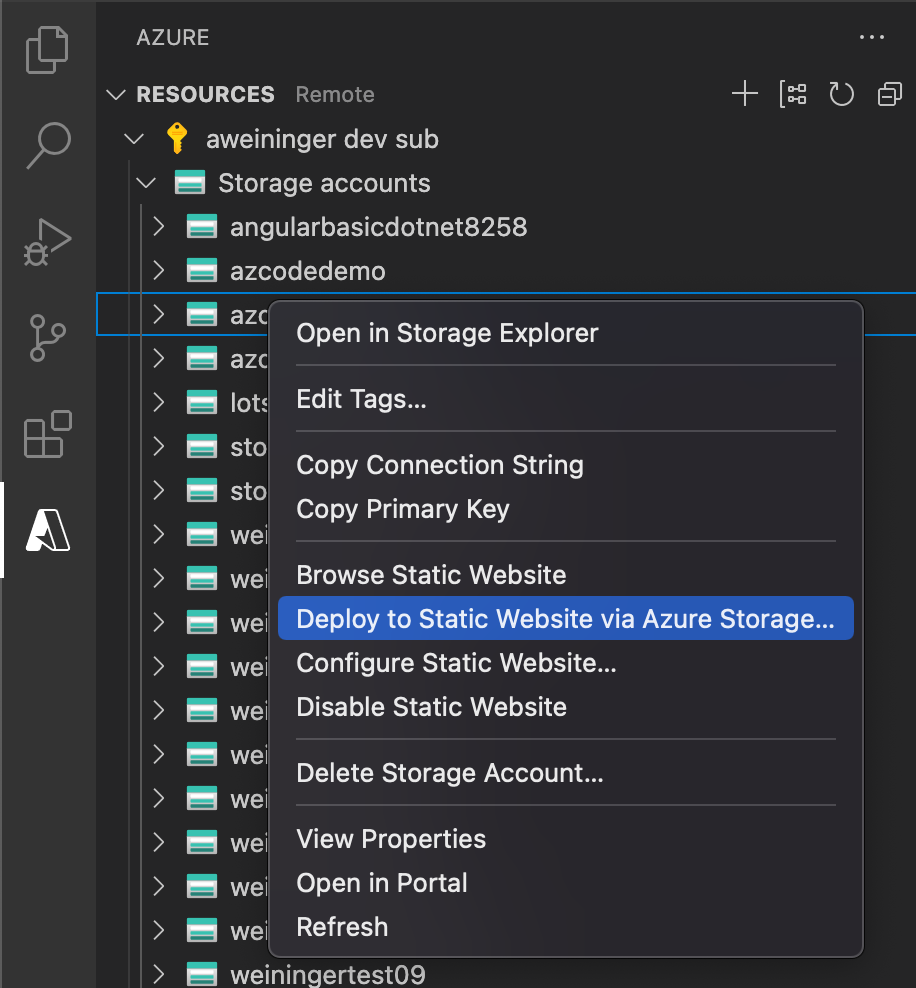916x988 pixels.
Task: Click the storage icon for angularbasicdotnet8258
Action: [202, 227]
